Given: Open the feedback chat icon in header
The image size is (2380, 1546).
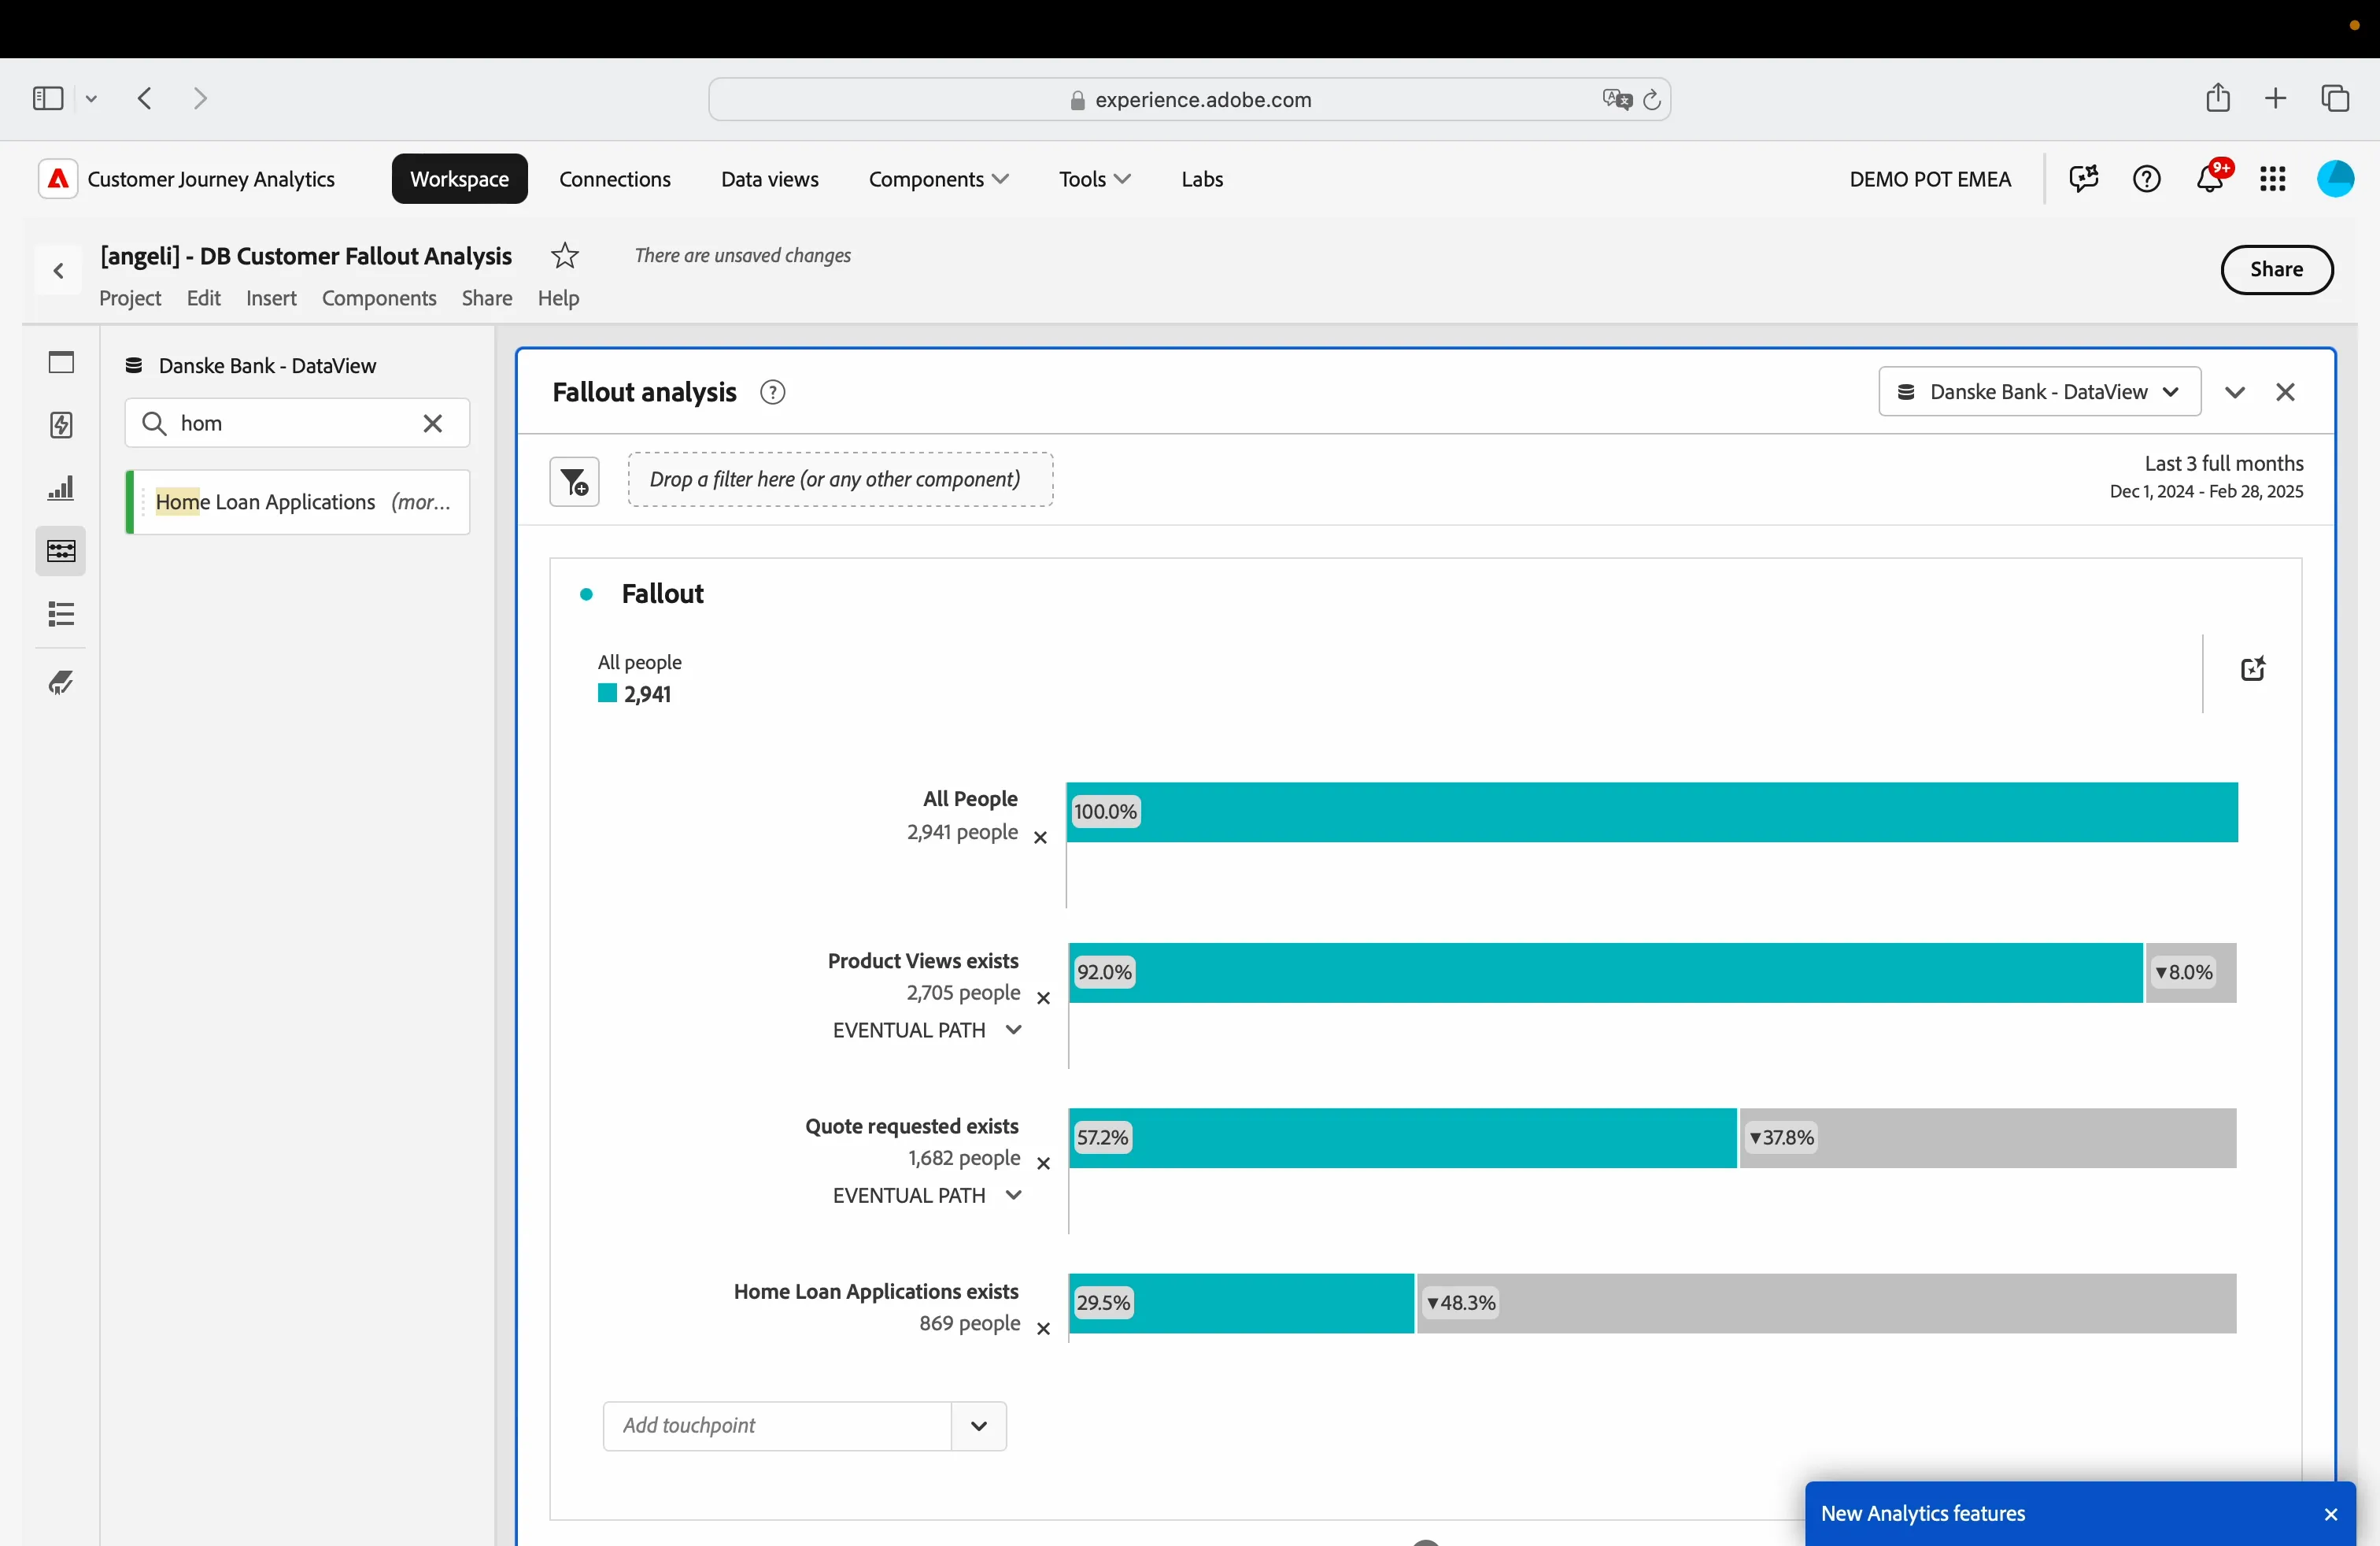Looking at the screenshot, I should pos(2083,179).
